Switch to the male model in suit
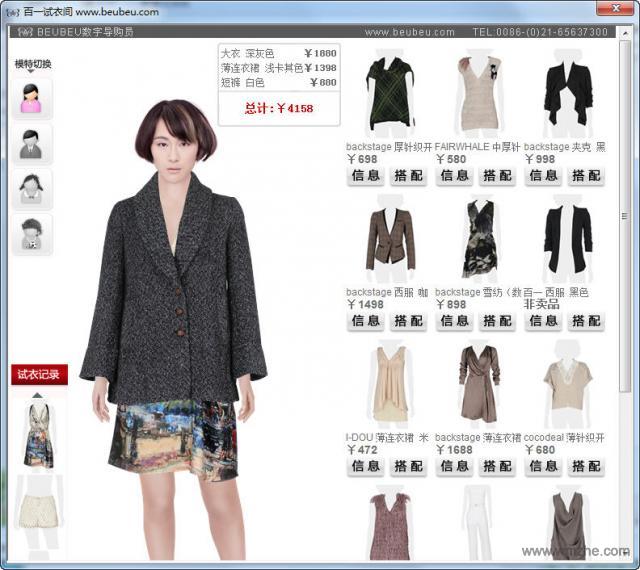This screenshot has height=570, width=640. tap(32, 144)
